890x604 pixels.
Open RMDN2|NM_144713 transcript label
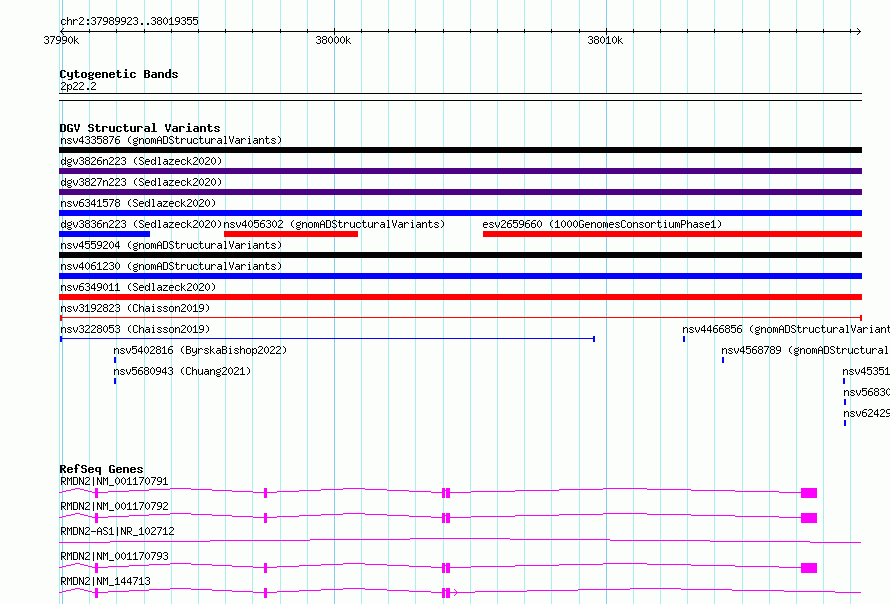105,581
